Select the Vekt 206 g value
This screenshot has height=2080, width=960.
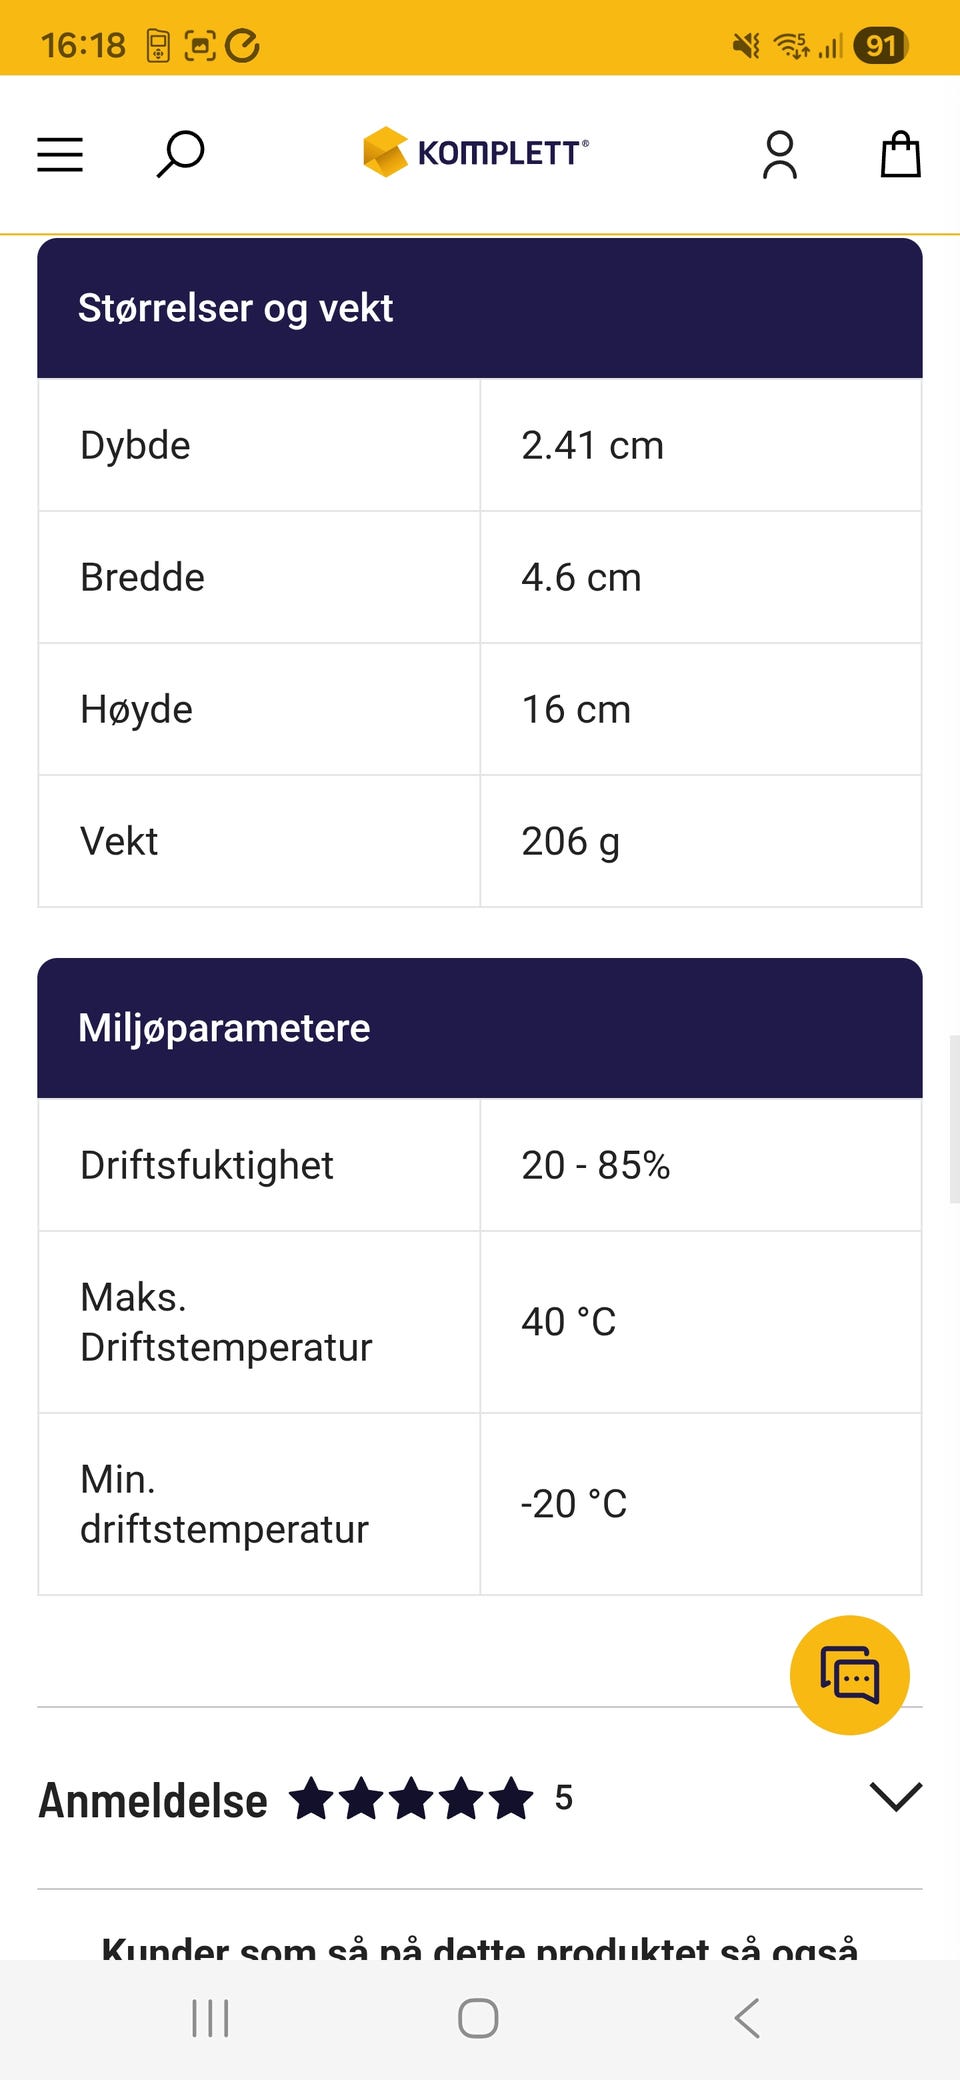point(570,842)
